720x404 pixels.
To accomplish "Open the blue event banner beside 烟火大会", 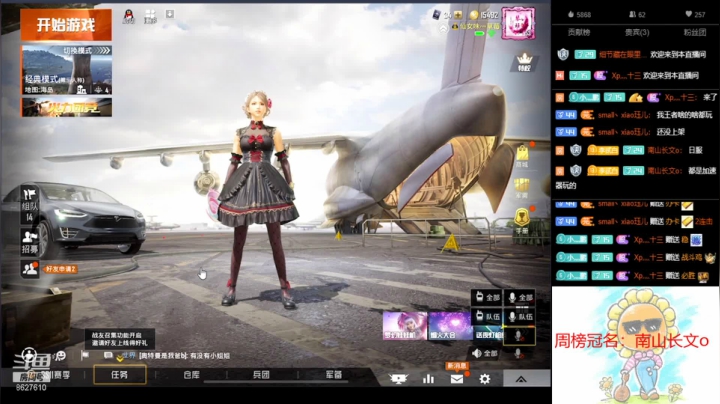I will coord(489,332).
